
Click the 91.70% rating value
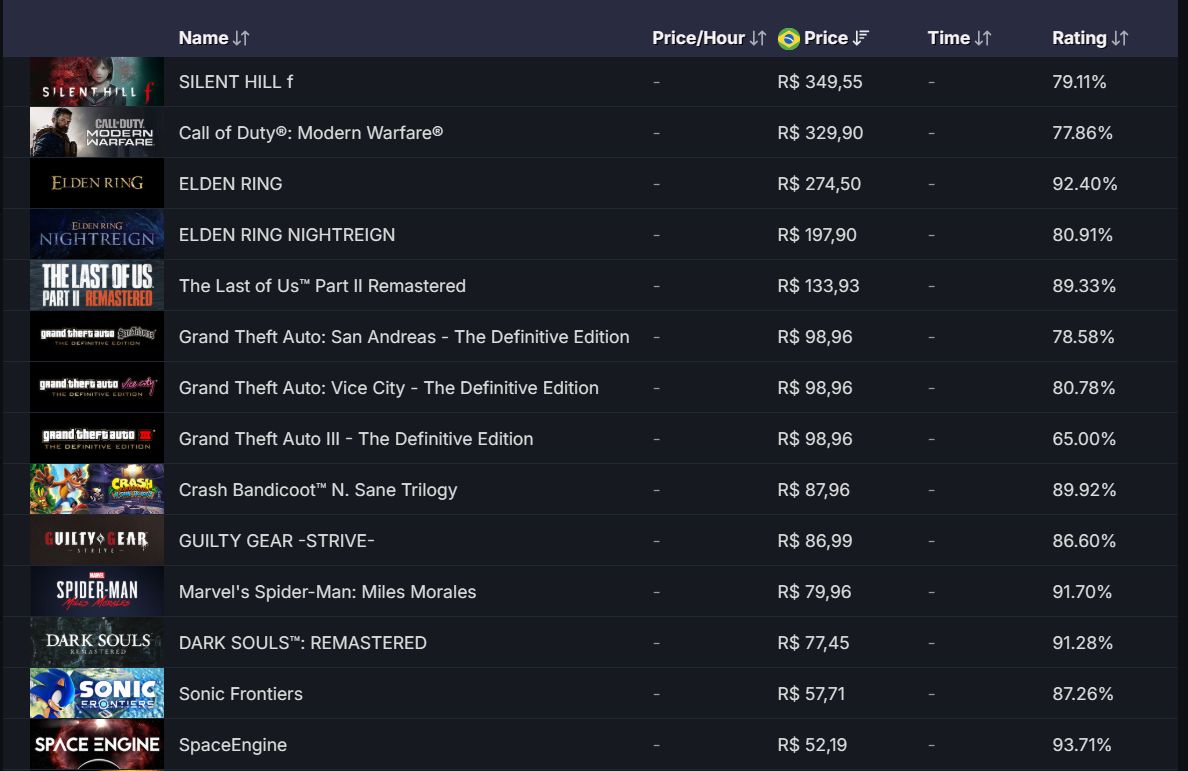click(x=1082, y=592)
